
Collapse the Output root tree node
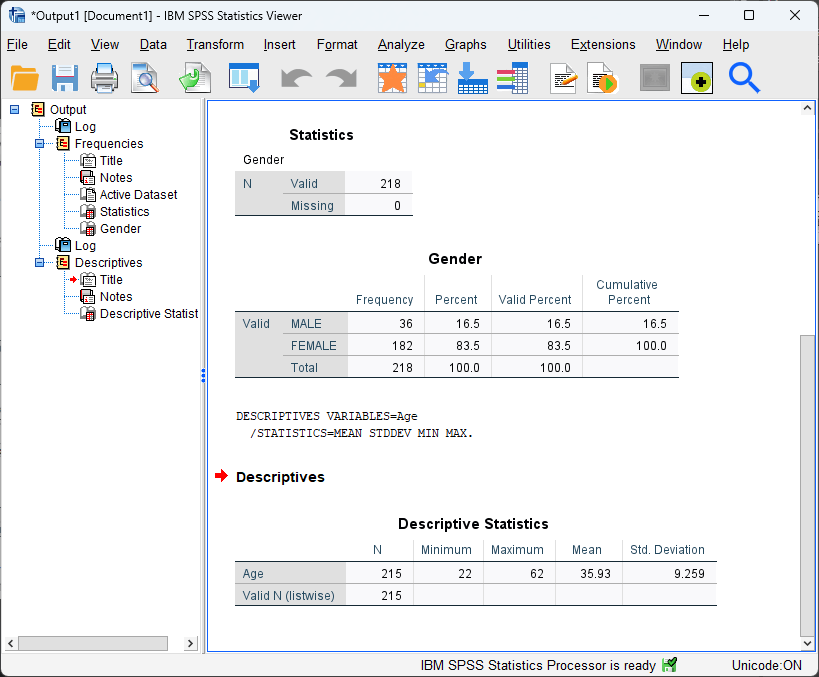pos(15,110)
